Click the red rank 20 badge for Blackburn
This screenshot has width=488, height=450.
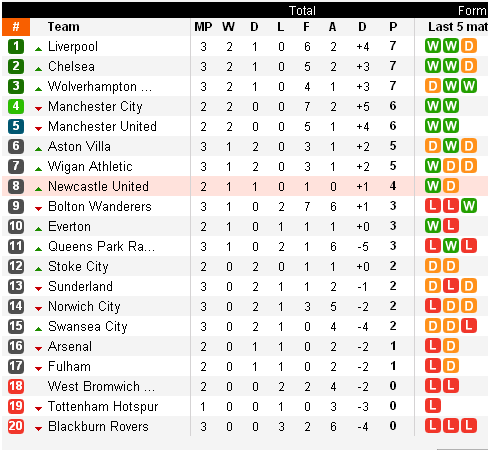[16, 426]
